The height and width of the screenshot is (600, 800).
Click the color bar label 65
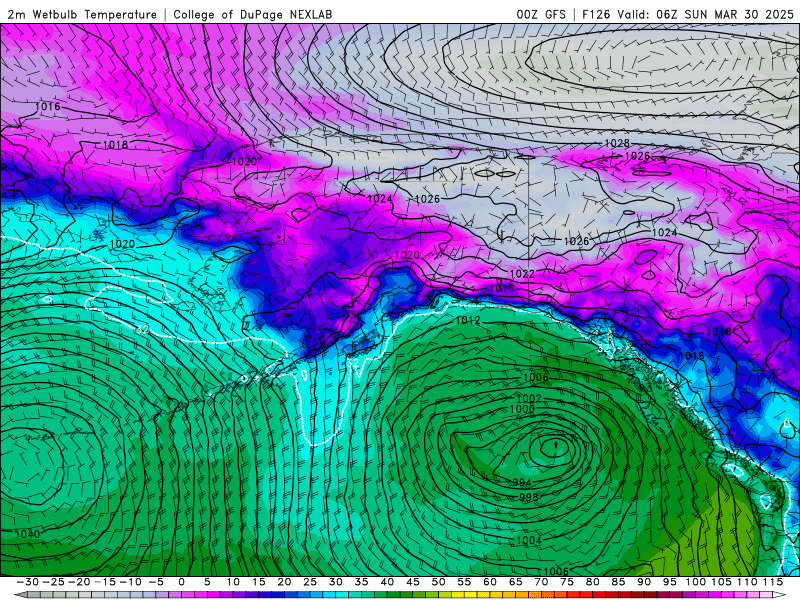click(516, 582)
